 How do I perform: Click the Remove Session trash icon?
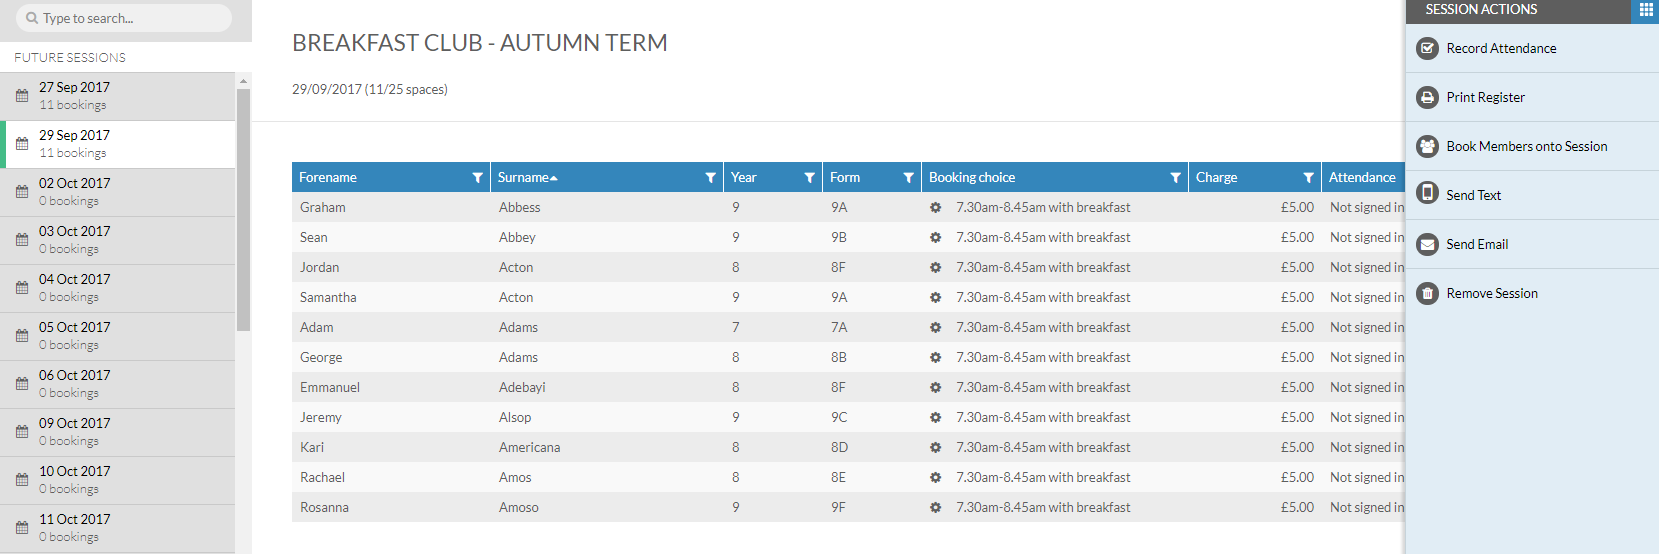click(x=1428, y=293)
